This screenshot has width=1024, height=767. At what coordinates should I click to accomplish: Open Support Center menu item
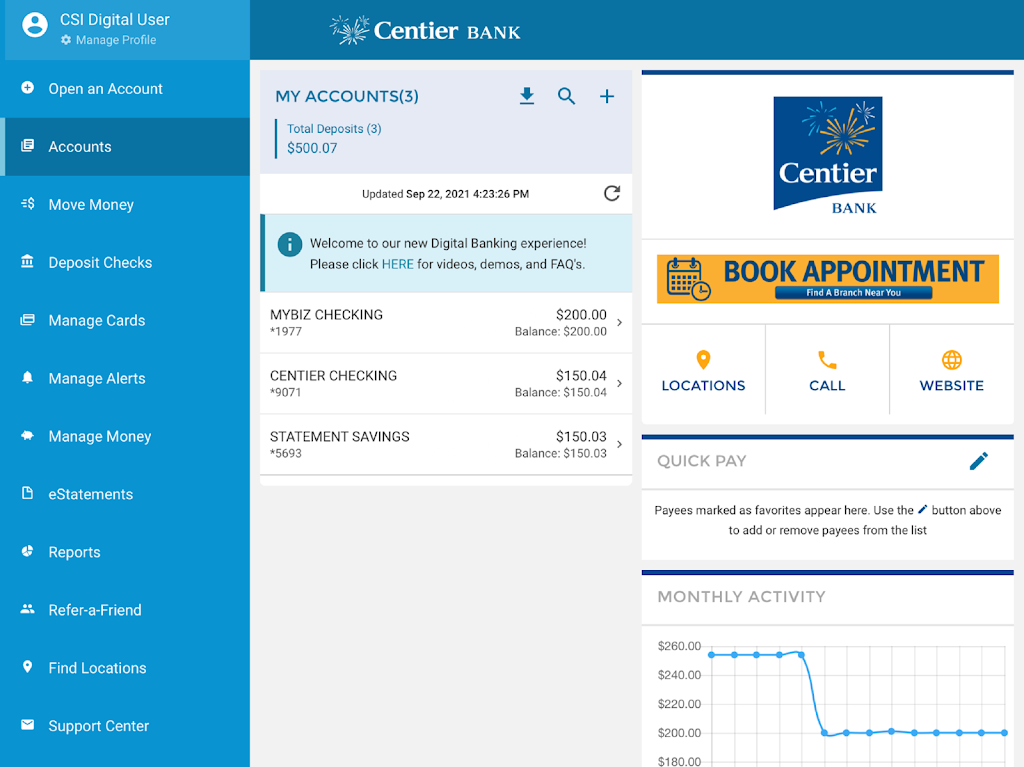[125, 726]
